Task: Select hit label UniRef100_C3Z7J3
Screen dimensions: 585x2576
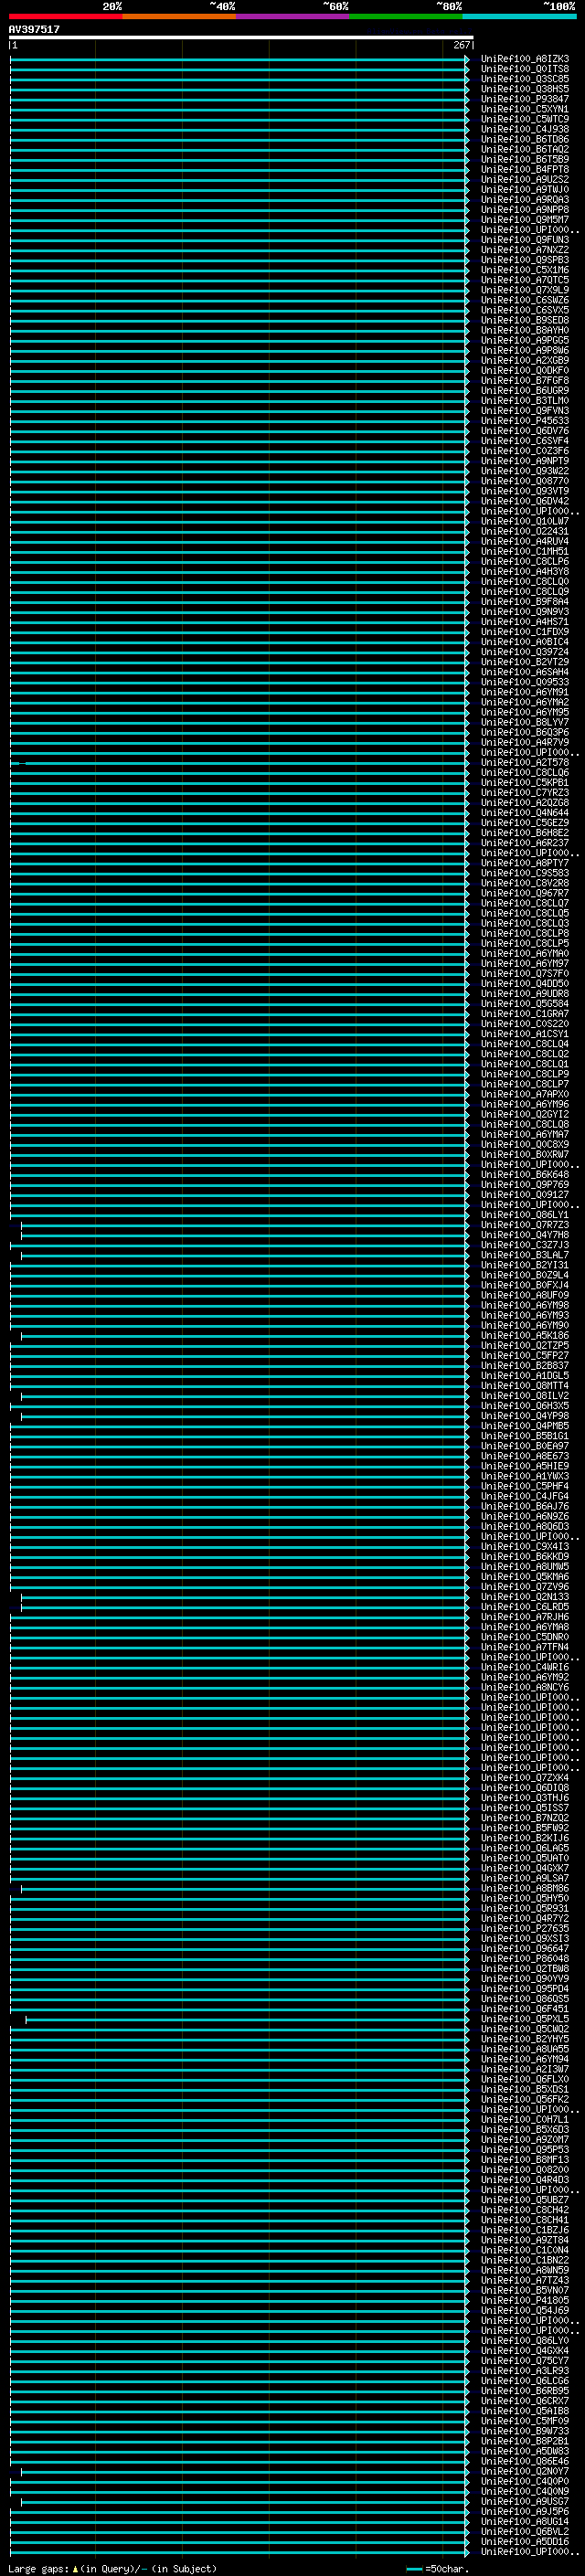Action: click(525, 1245)
